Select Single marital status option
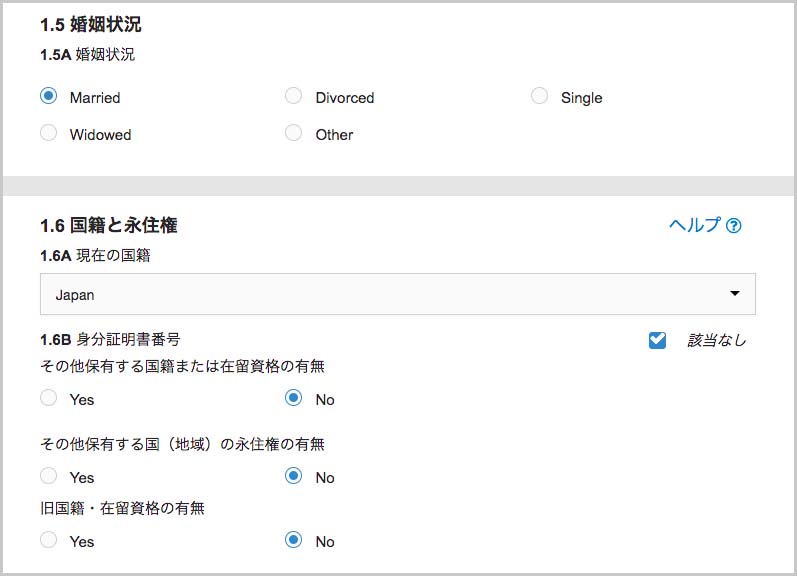797x576 pixels. (x=539, y=96)
